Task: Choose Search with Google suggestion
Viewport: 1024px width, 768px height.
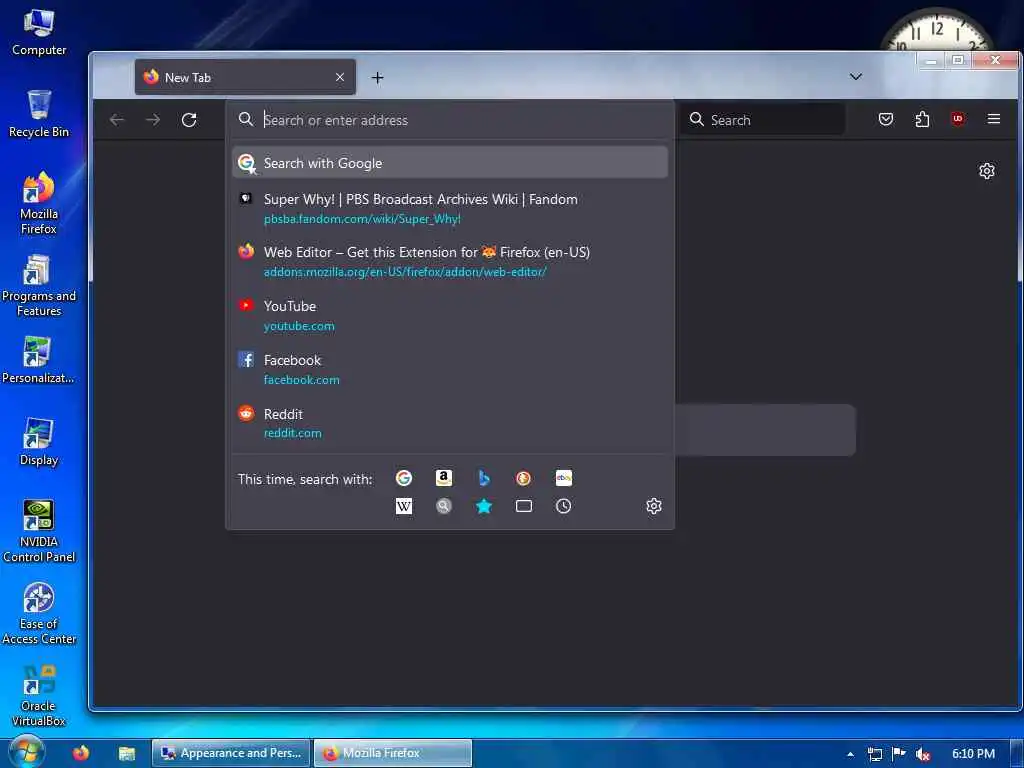Action: coord(450,163)
